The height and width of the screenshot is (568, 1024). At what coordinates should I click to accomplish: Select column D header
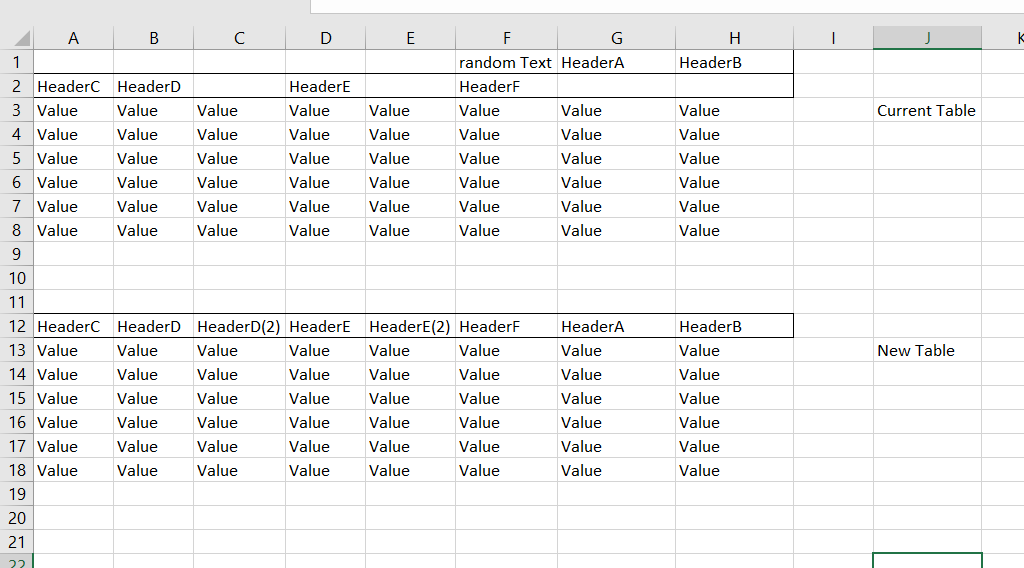click(x=325, y=38)
